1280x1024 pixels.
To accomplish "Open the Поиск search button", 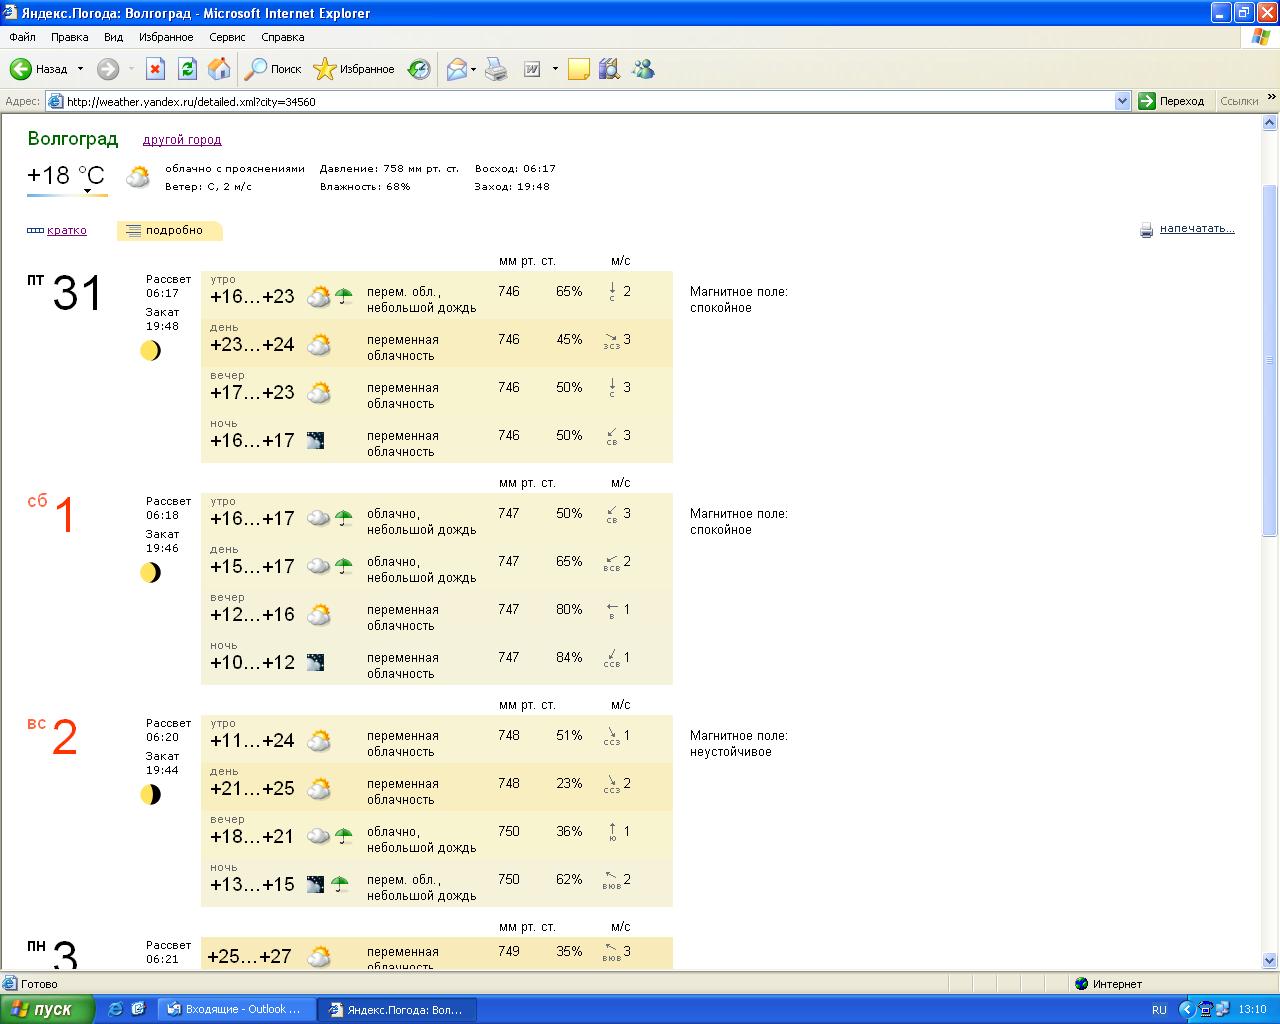I will (274, 69).
